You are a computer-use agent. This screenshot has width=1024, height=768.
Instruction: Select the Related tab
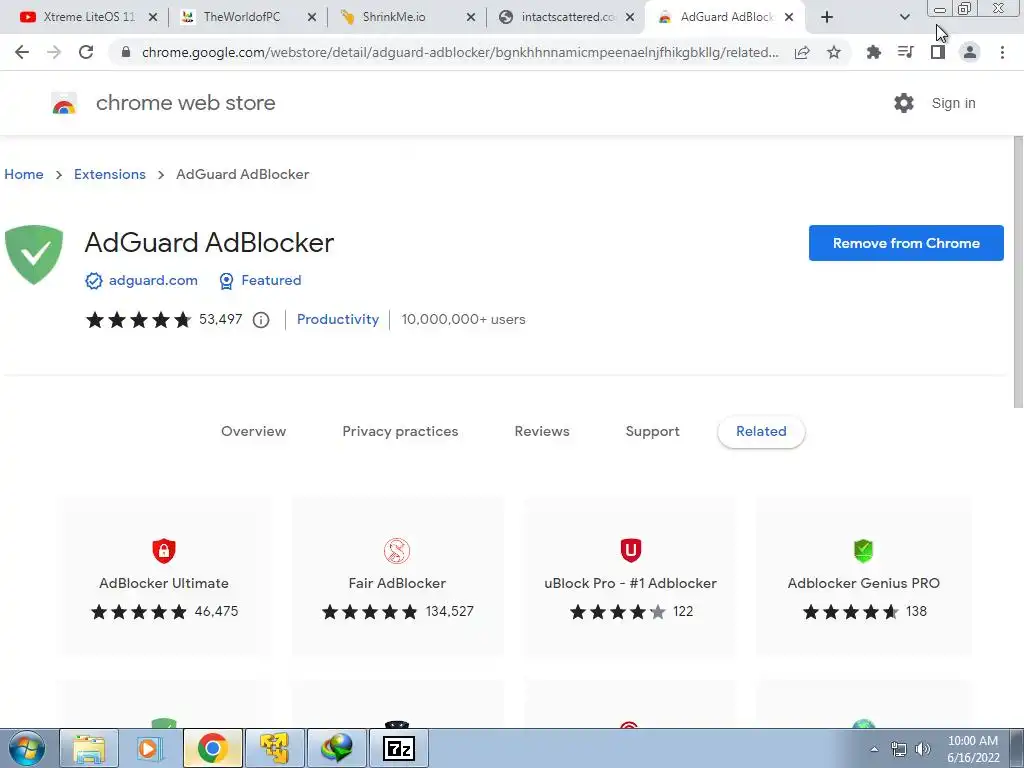pyautogui.click(x=761, y=431)
